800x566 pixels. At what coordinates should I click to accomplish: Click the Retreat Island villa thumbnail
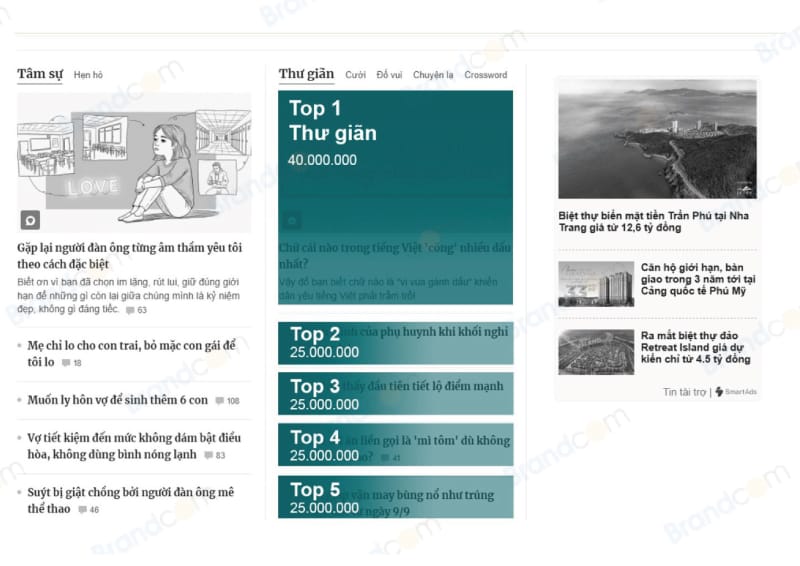pos(595,352)
